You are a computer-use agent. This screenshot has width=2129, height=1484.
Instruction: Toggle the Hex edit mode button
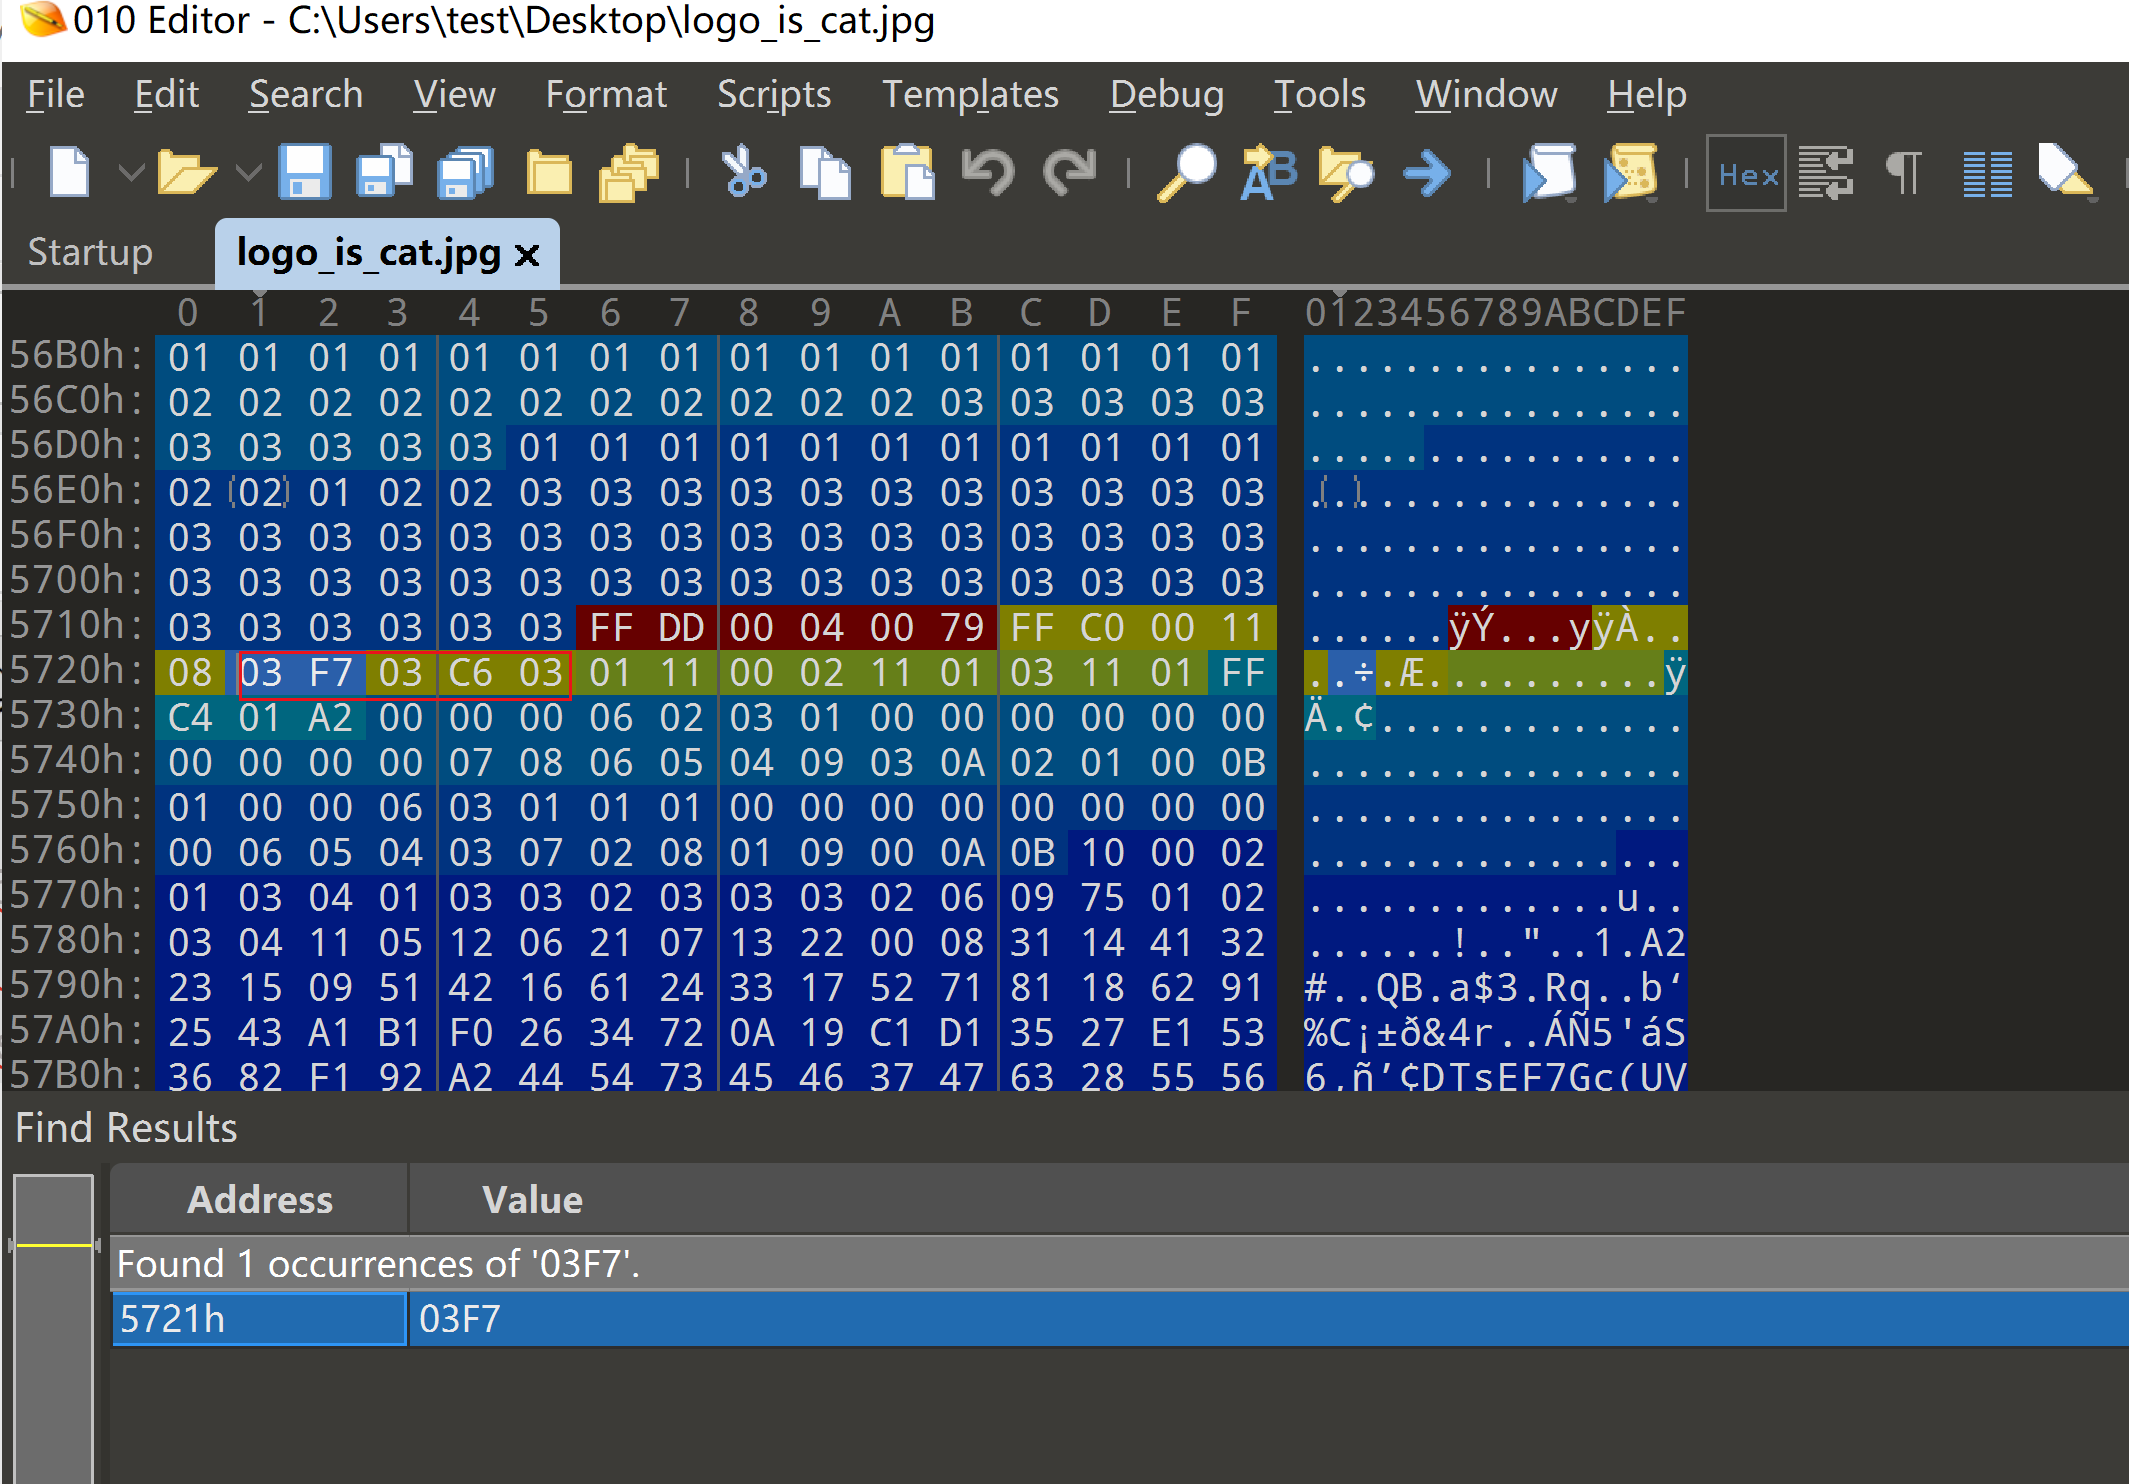(1746, 174)
